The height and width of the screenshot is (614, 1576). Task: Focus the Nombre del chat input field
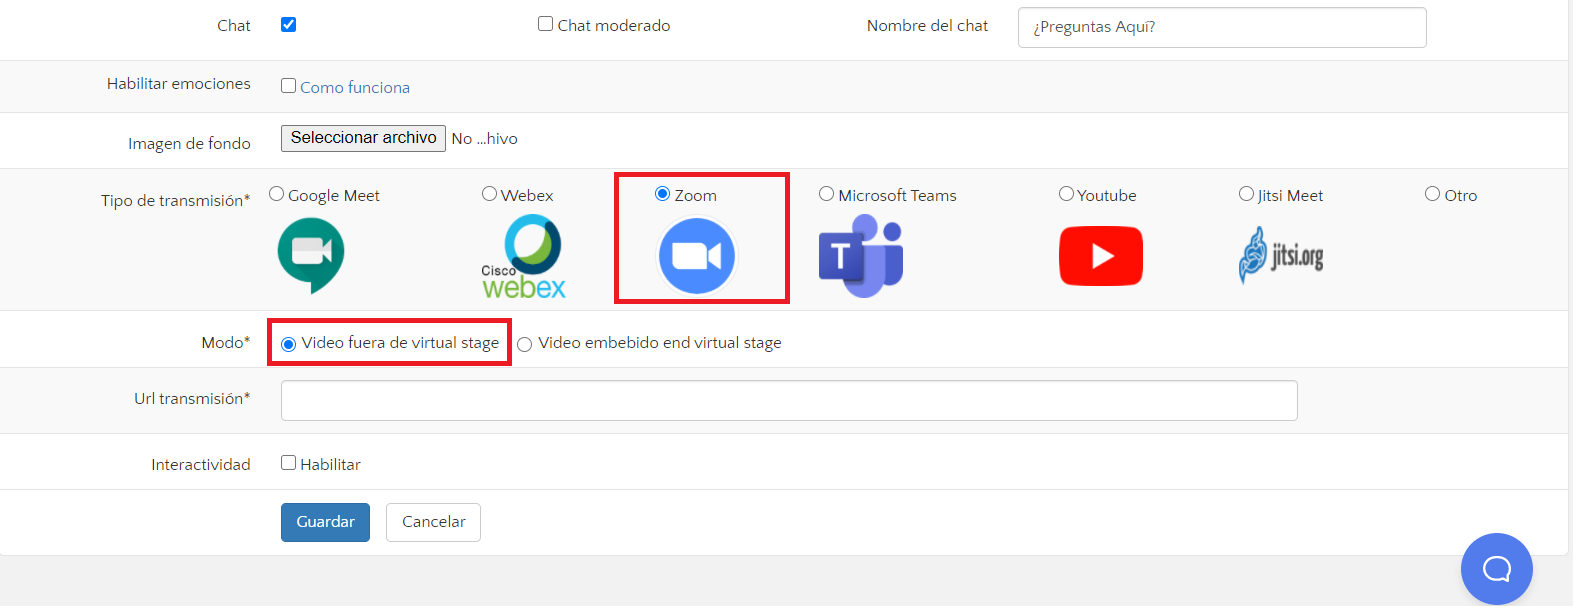click(x=1222, y=27)
